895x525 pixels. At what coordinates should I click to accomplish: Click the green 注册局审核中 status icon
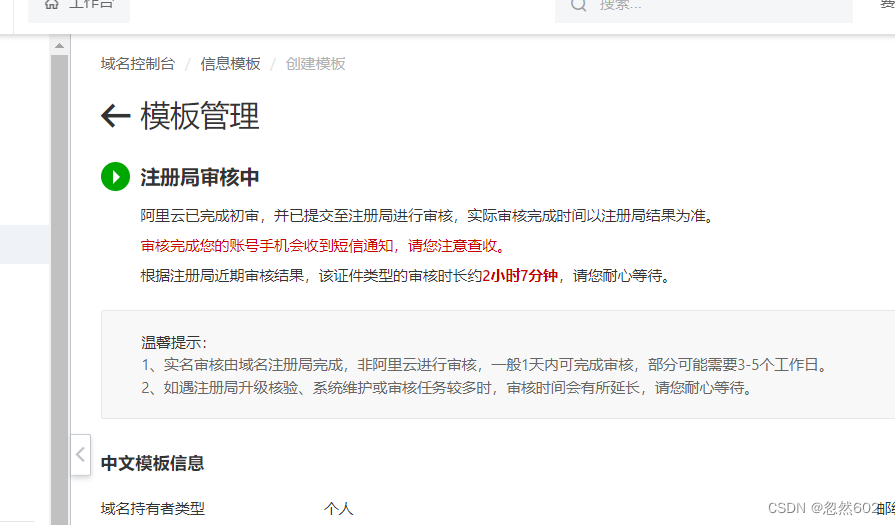(115, 177)
